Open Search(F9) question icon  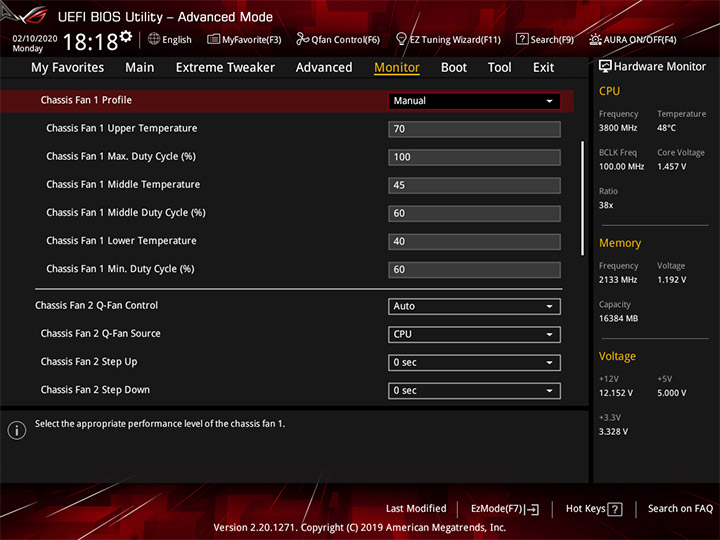522,39
